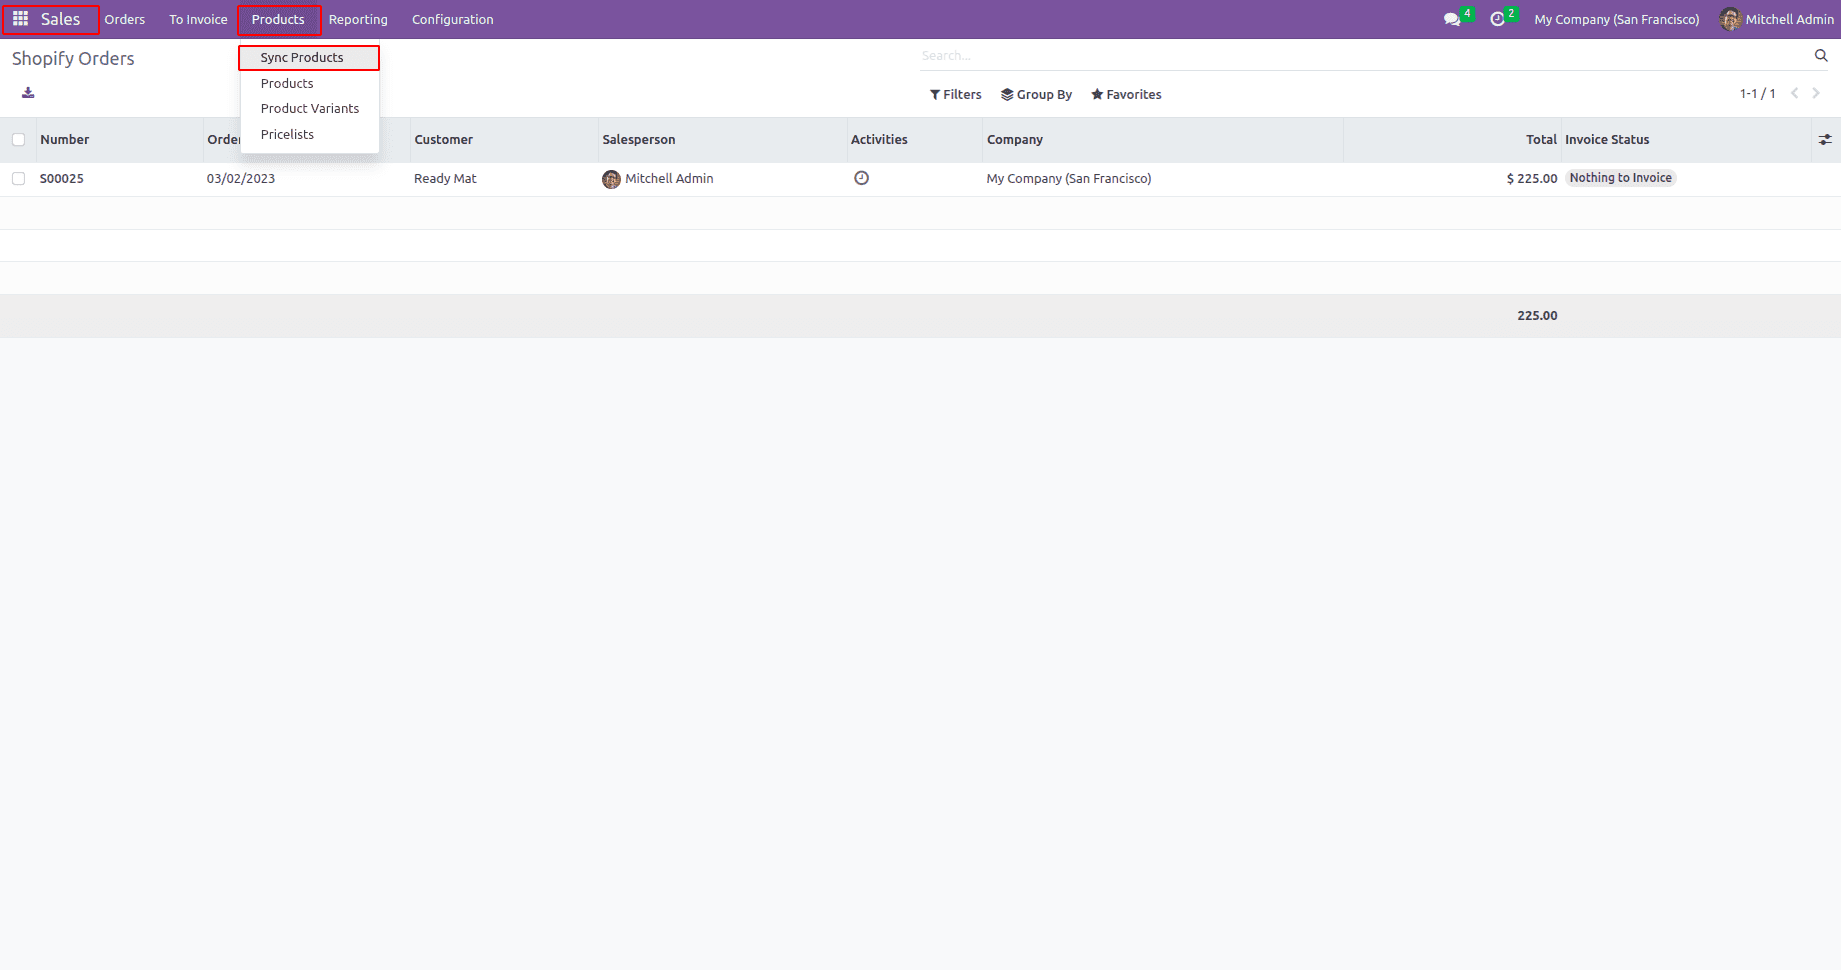
Task: Open the Favorites dropdown
Action: [1126, 94]
